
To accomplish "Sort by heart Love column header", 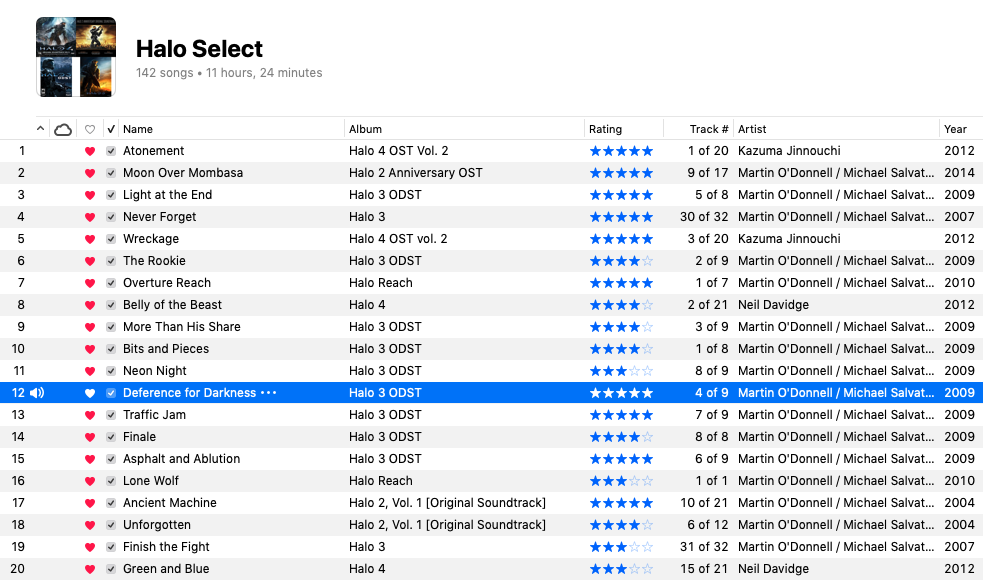I will pyautogui.click(x=90, y=129).
